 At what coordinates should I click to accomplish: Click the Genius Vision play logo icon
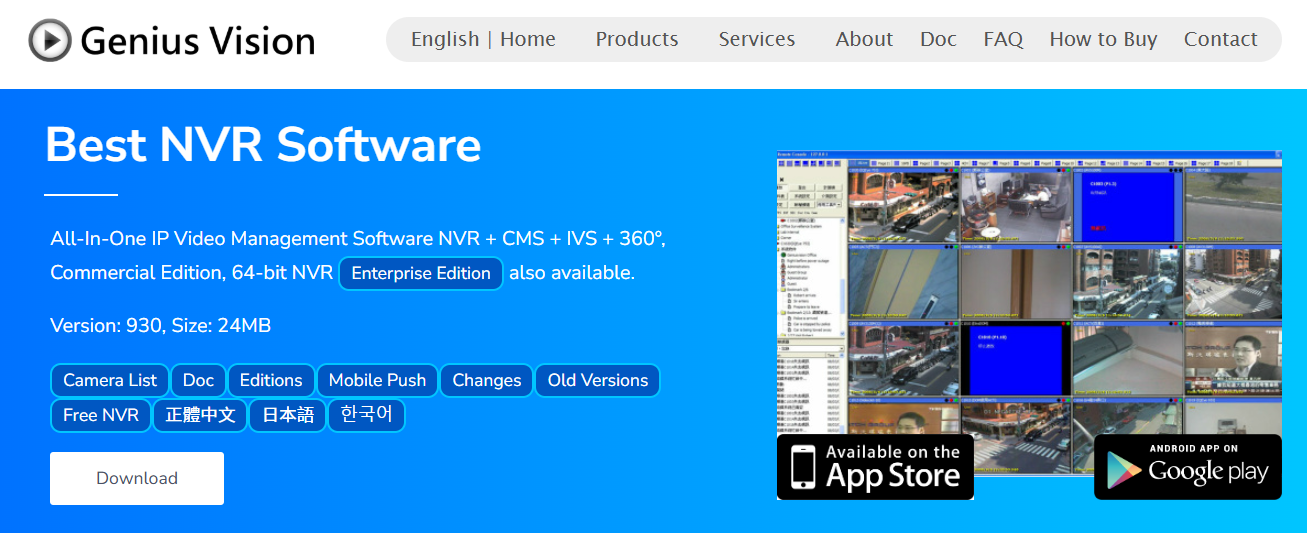click(x=50, y=40)
